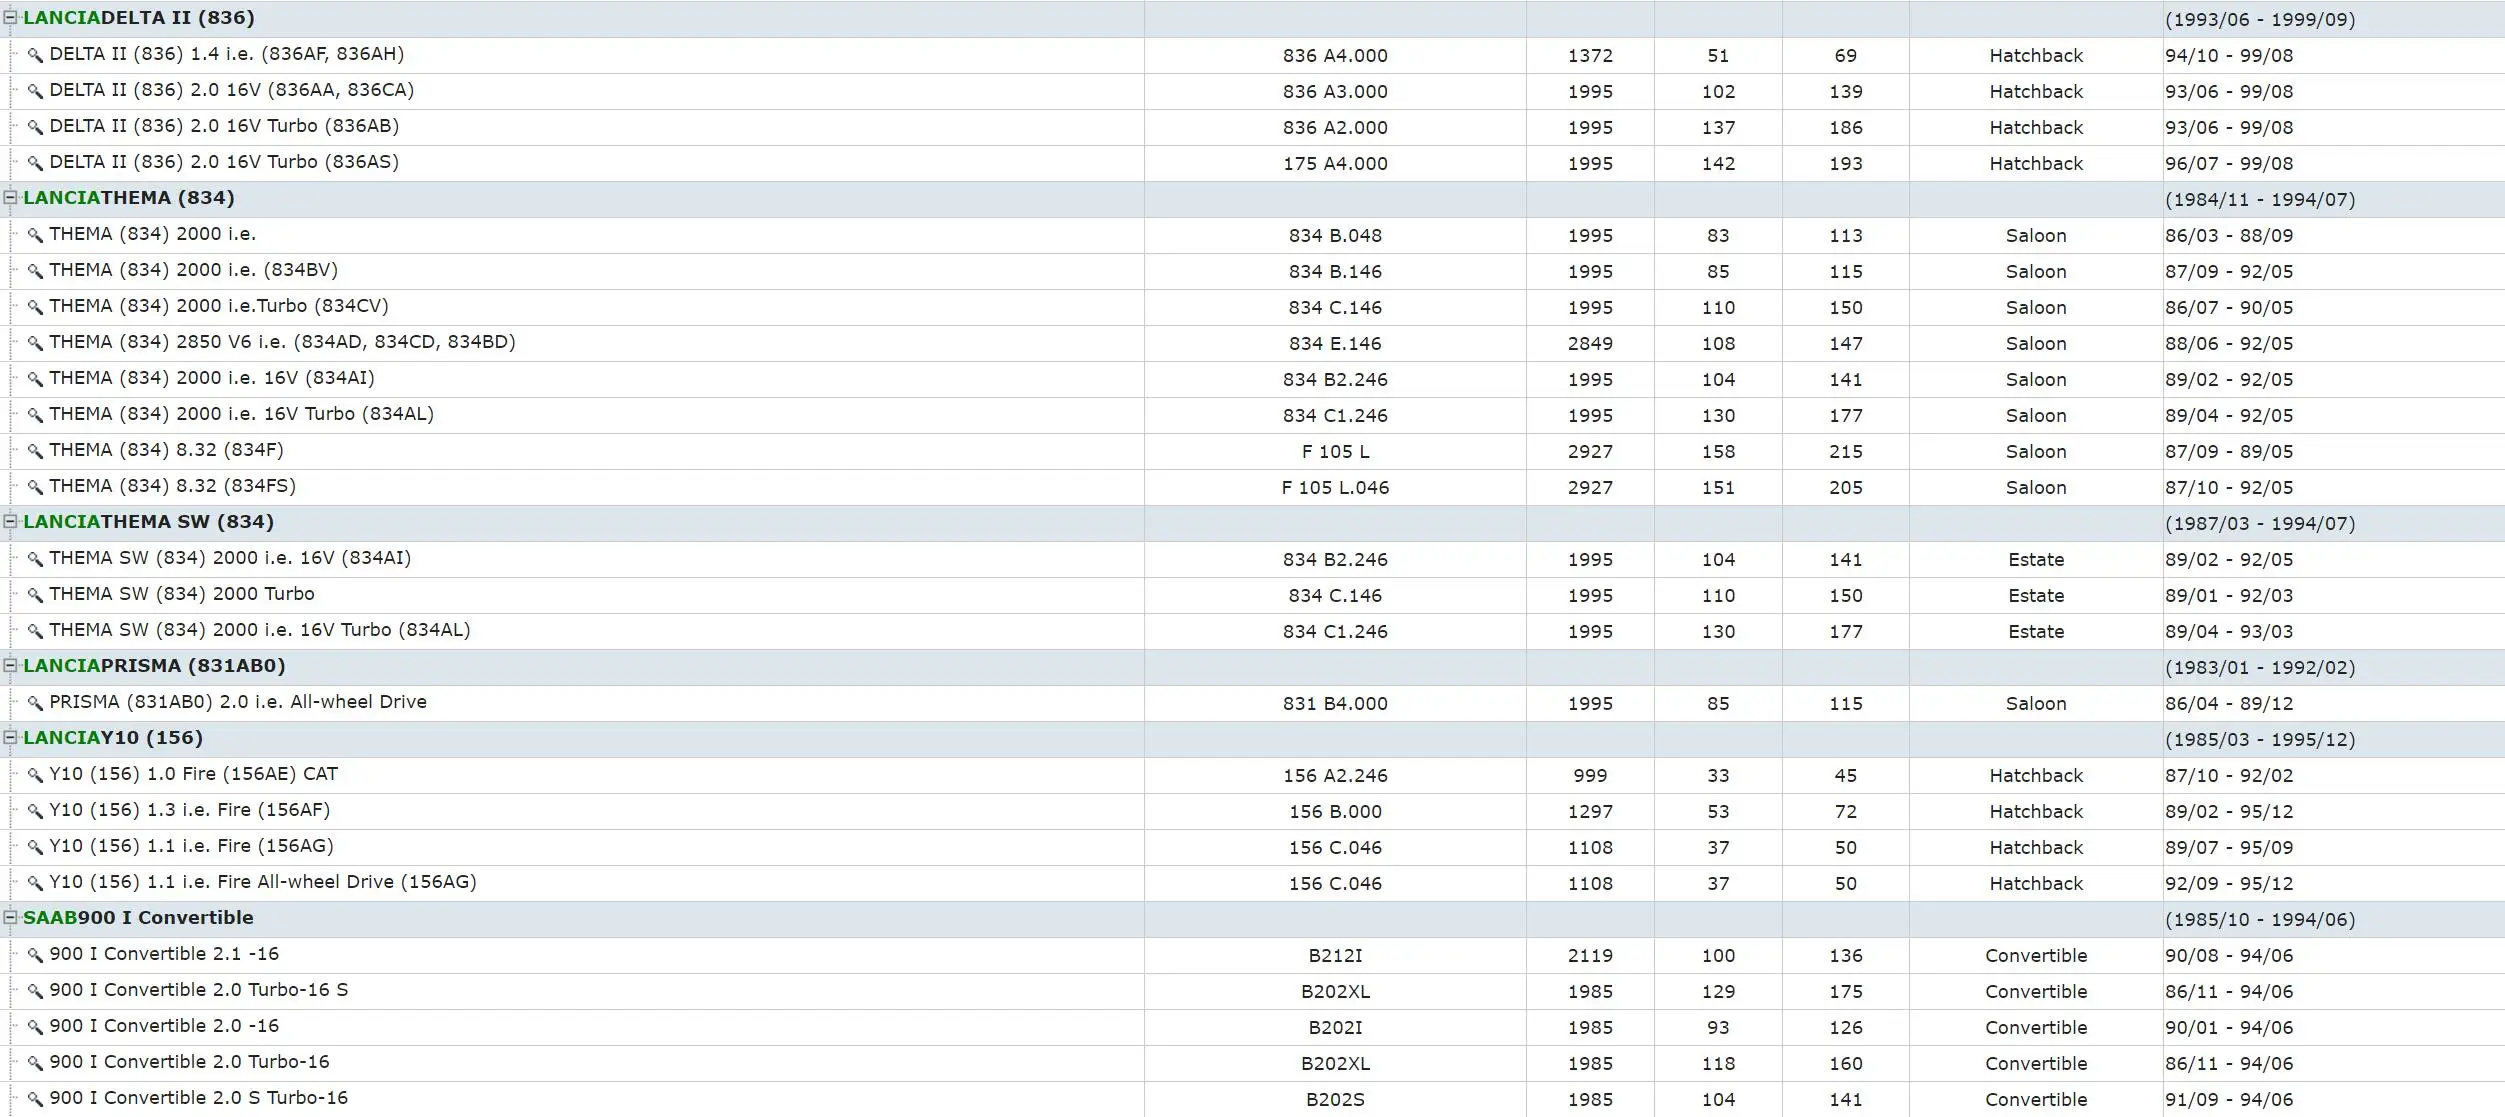Open details icon for THEMA 8.32 (834FS)

pos(35,488)
